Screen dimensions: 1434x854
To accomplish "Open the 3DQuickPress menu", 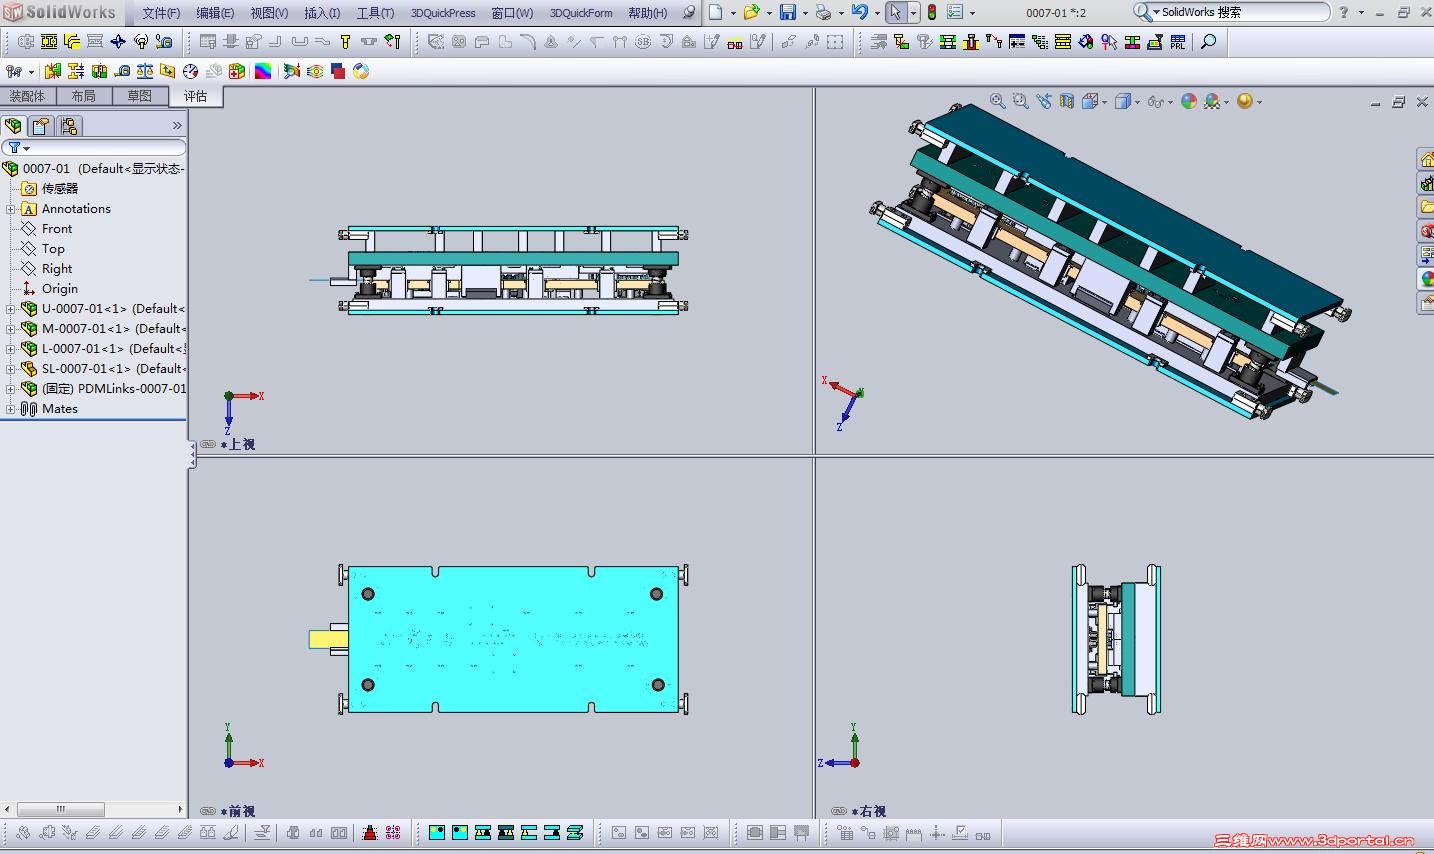I will [x=443, y=13].
